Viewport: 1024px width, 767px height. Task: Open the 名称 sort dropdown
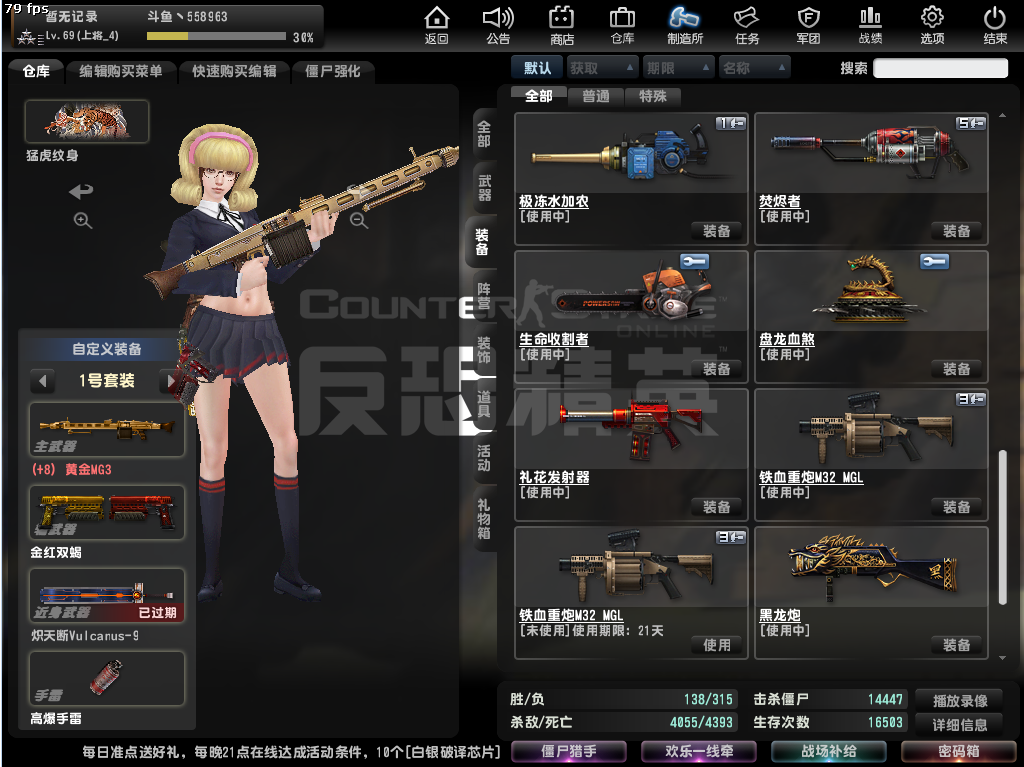(x=754, y=68)
